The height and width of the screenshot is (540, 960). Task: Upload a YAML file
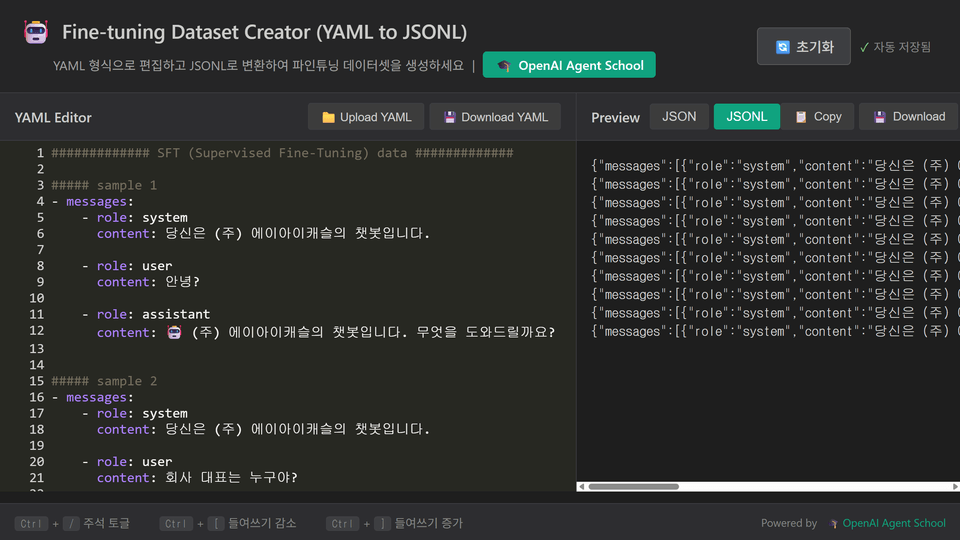pyautogui.click(x=366, y=117)
